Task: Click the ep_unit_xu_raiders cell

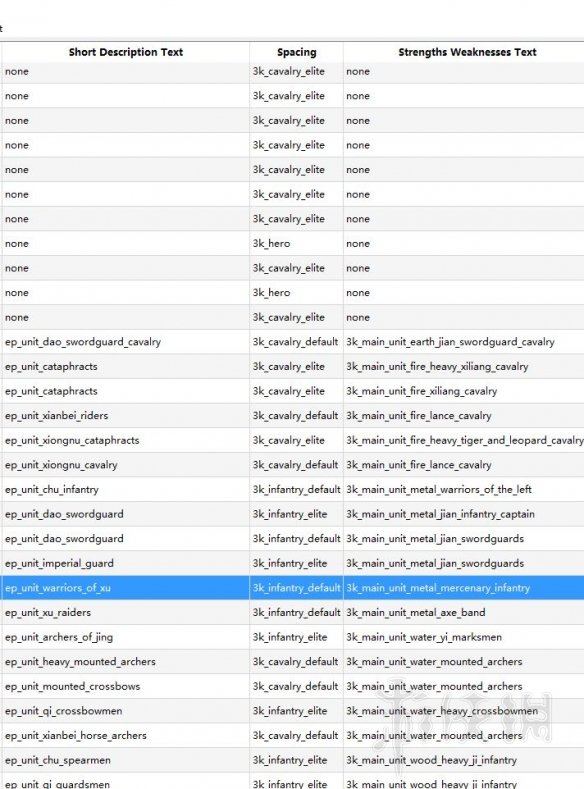Action: (125, 612)
